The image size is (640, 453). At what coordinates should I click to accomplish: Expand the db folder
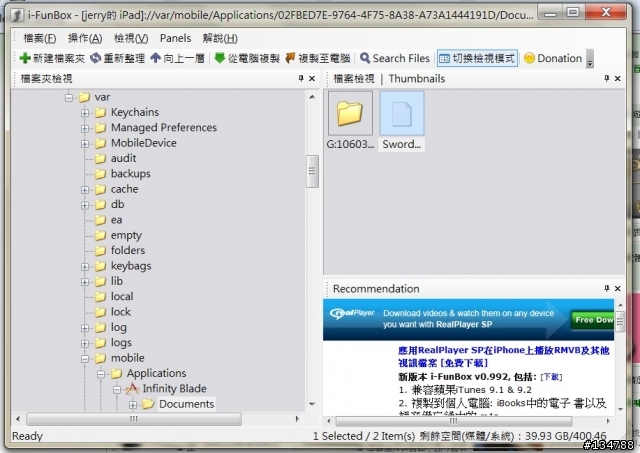[84, 205]
